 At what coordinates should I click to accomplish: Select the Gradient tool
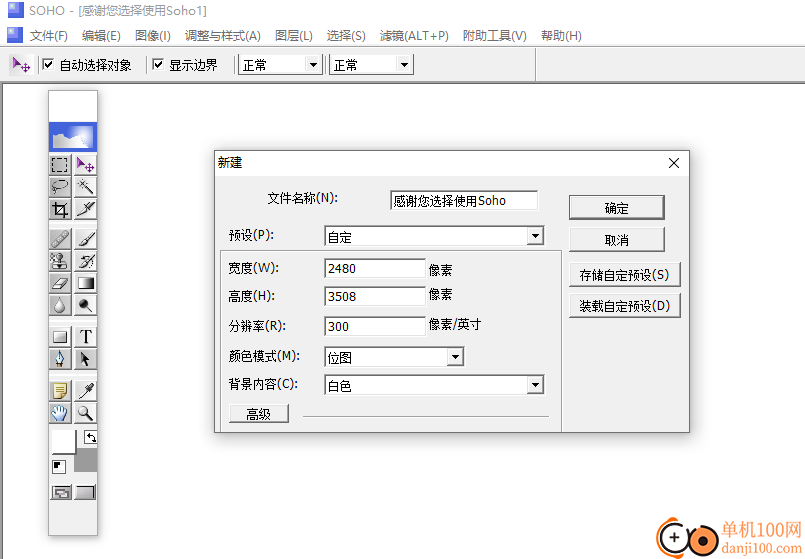coord(85,283)
